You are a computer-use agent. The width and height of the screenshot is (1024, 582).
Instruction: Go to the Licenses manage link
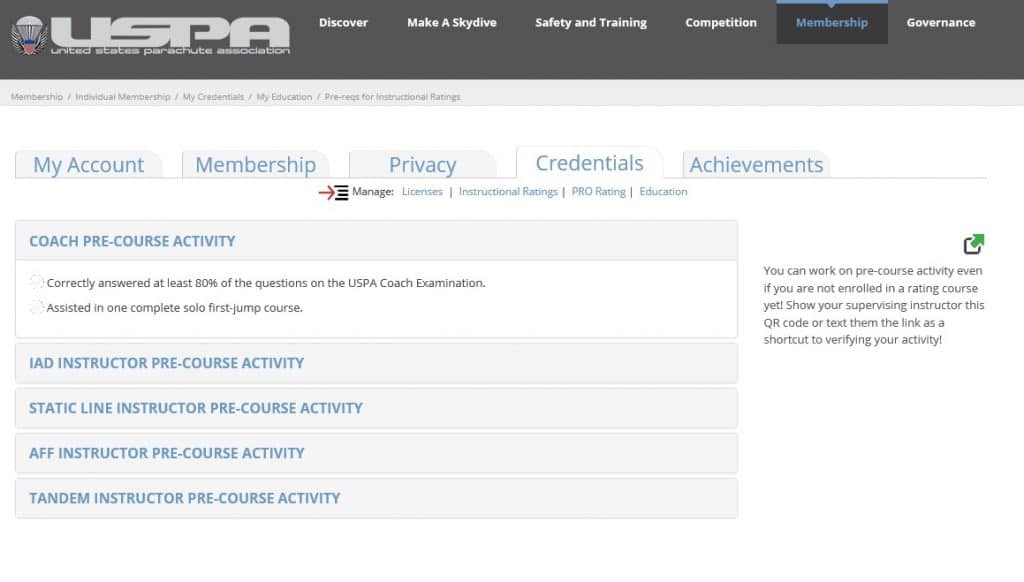pos(422,191)
